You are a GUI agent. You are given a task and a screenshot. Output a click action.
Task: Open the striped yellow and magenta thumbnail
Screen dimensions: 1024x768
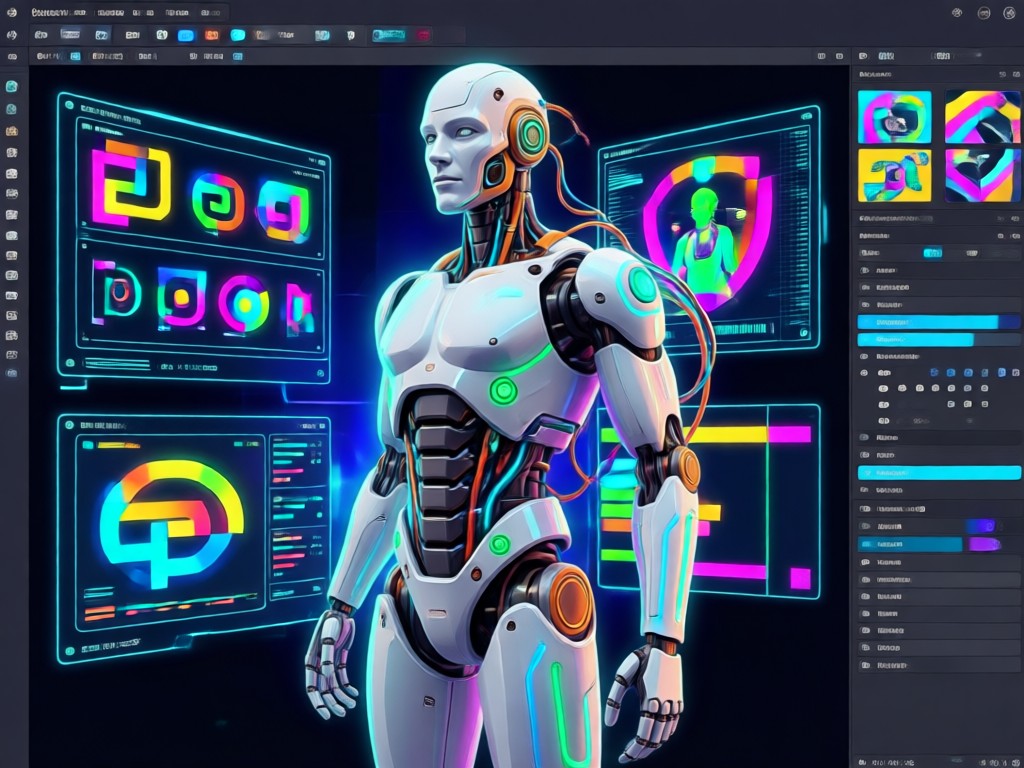[x=982, y=117]
